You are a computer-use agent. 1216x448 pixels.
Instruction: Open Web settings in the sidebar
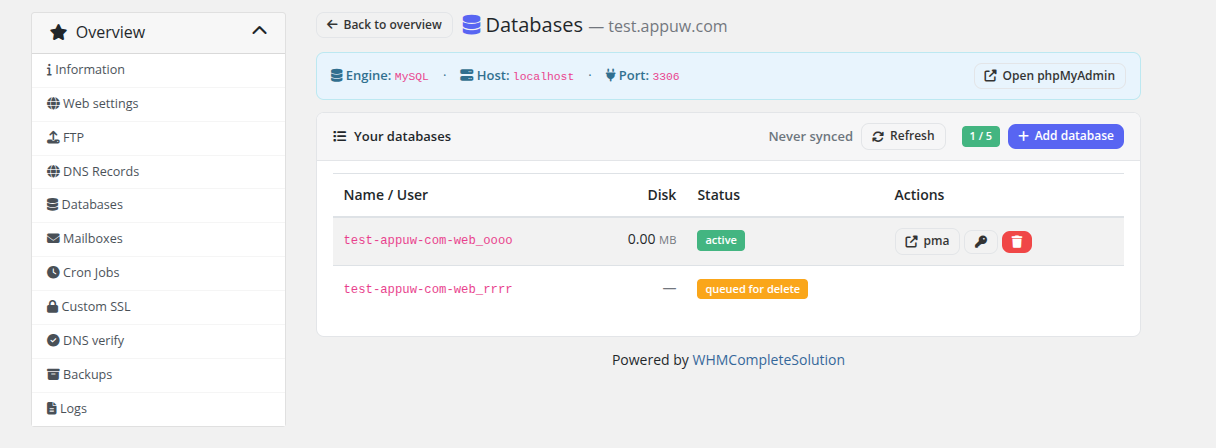pyautogui.click(x=158, y=104)
